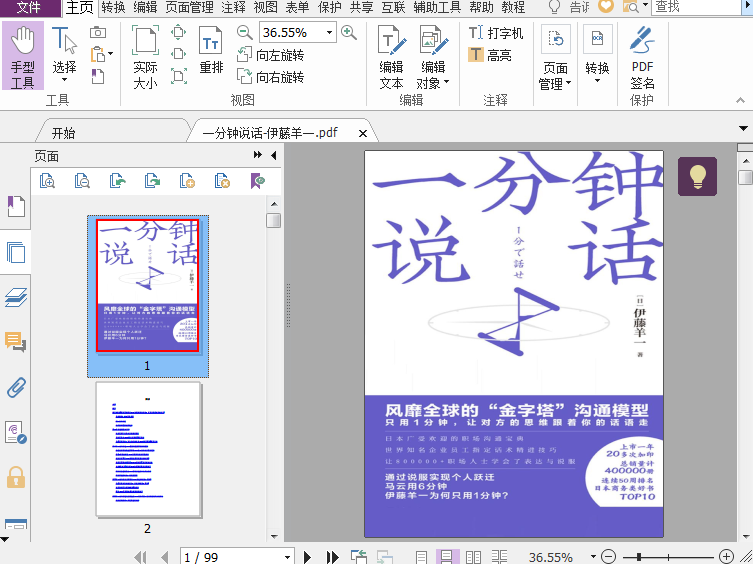Reduce page thumbnails icon

pyautogui.click(x=82, y=181)
